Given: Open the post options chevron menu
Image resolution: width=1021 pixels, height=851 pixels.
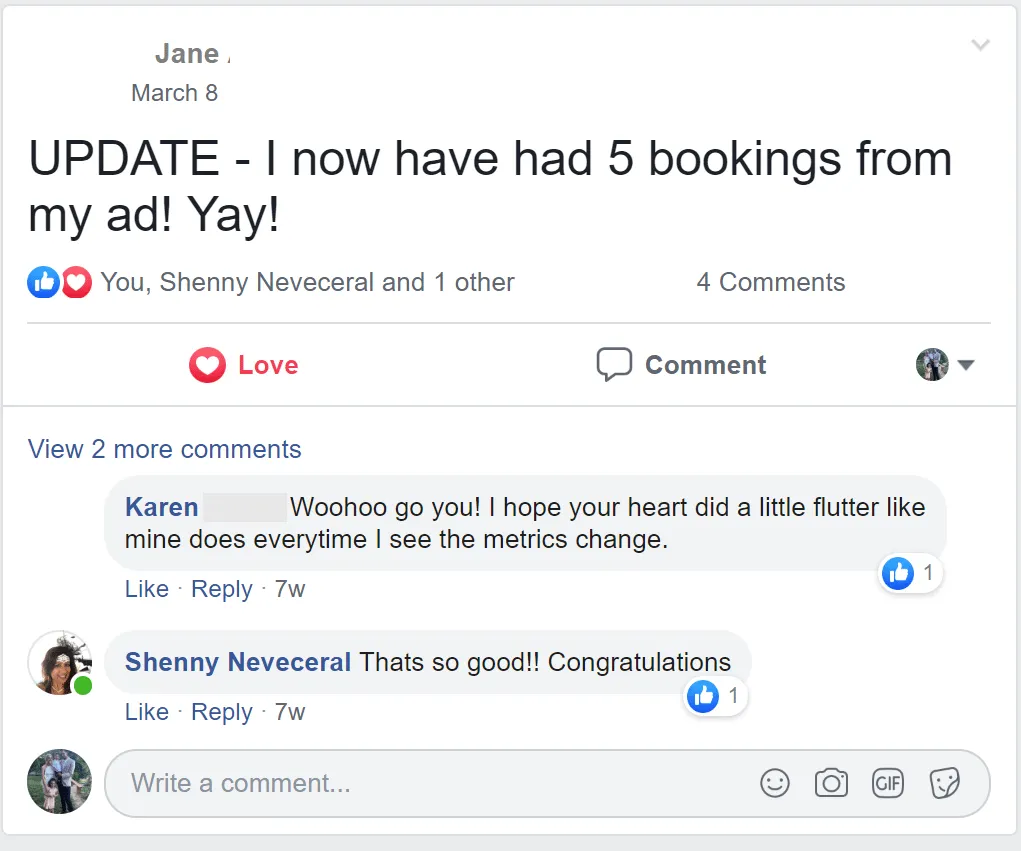Looking at the screenshot, I should [980, 45].
